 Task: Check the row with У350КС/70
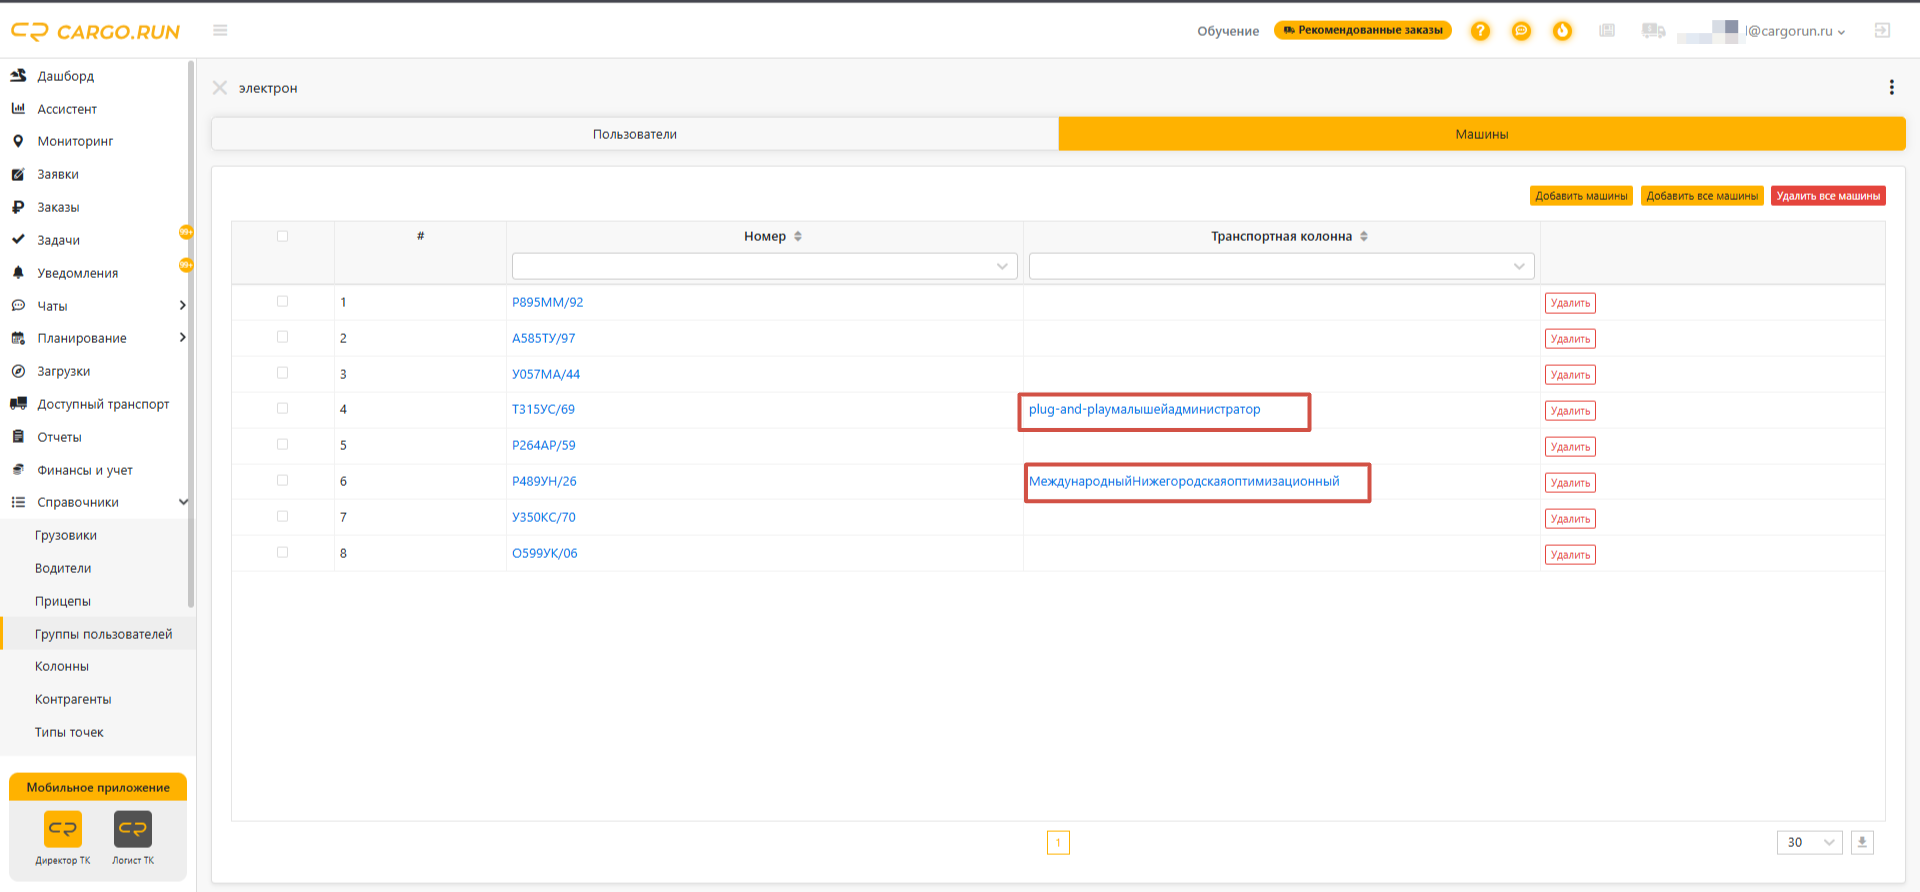tap(282, 517)
